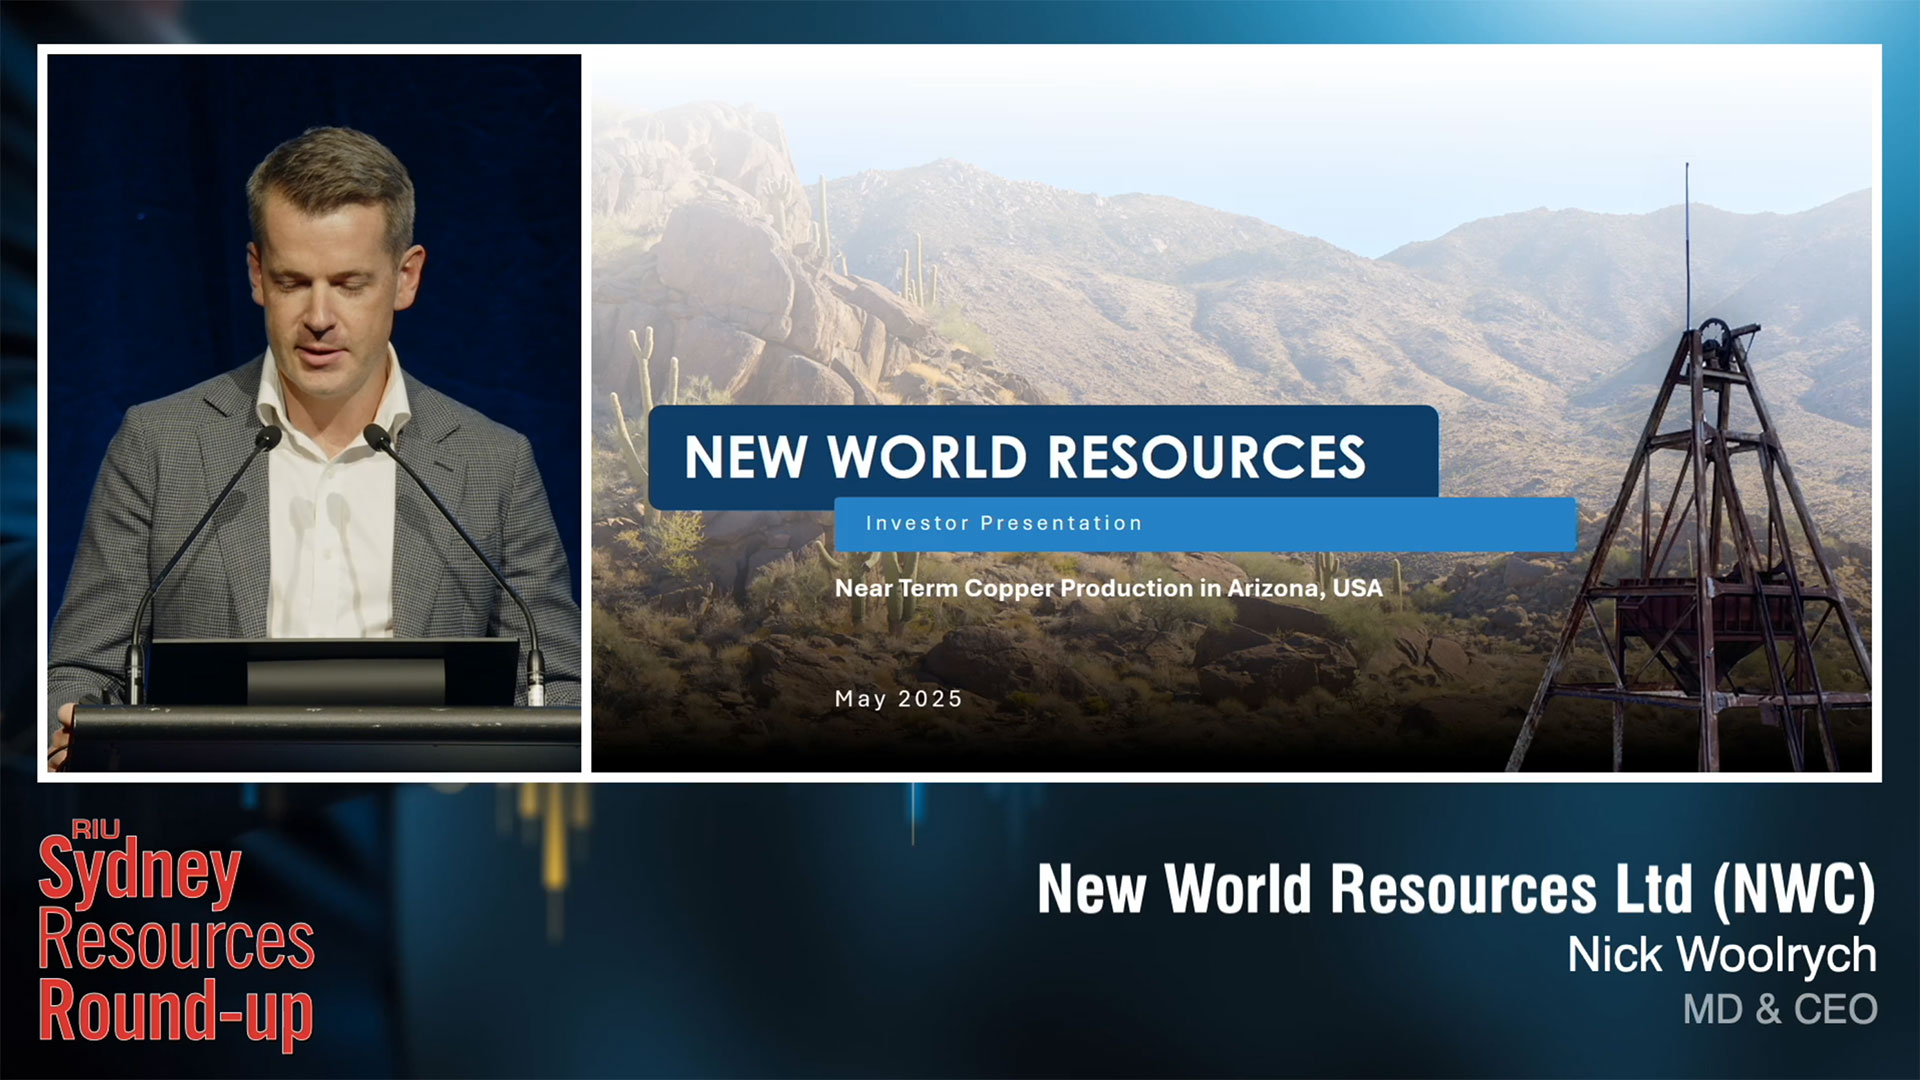
Task: Click the 'NEW WORLD RESOURCES' slide title
Action: click(x=1025, y=457)
